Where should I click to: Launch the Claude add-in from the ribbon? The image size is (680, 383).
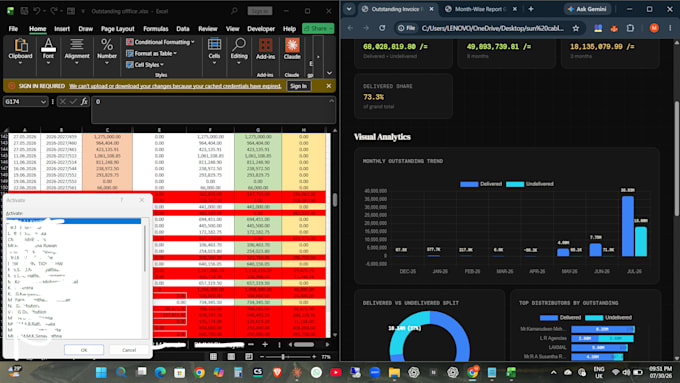coord(292,49)
